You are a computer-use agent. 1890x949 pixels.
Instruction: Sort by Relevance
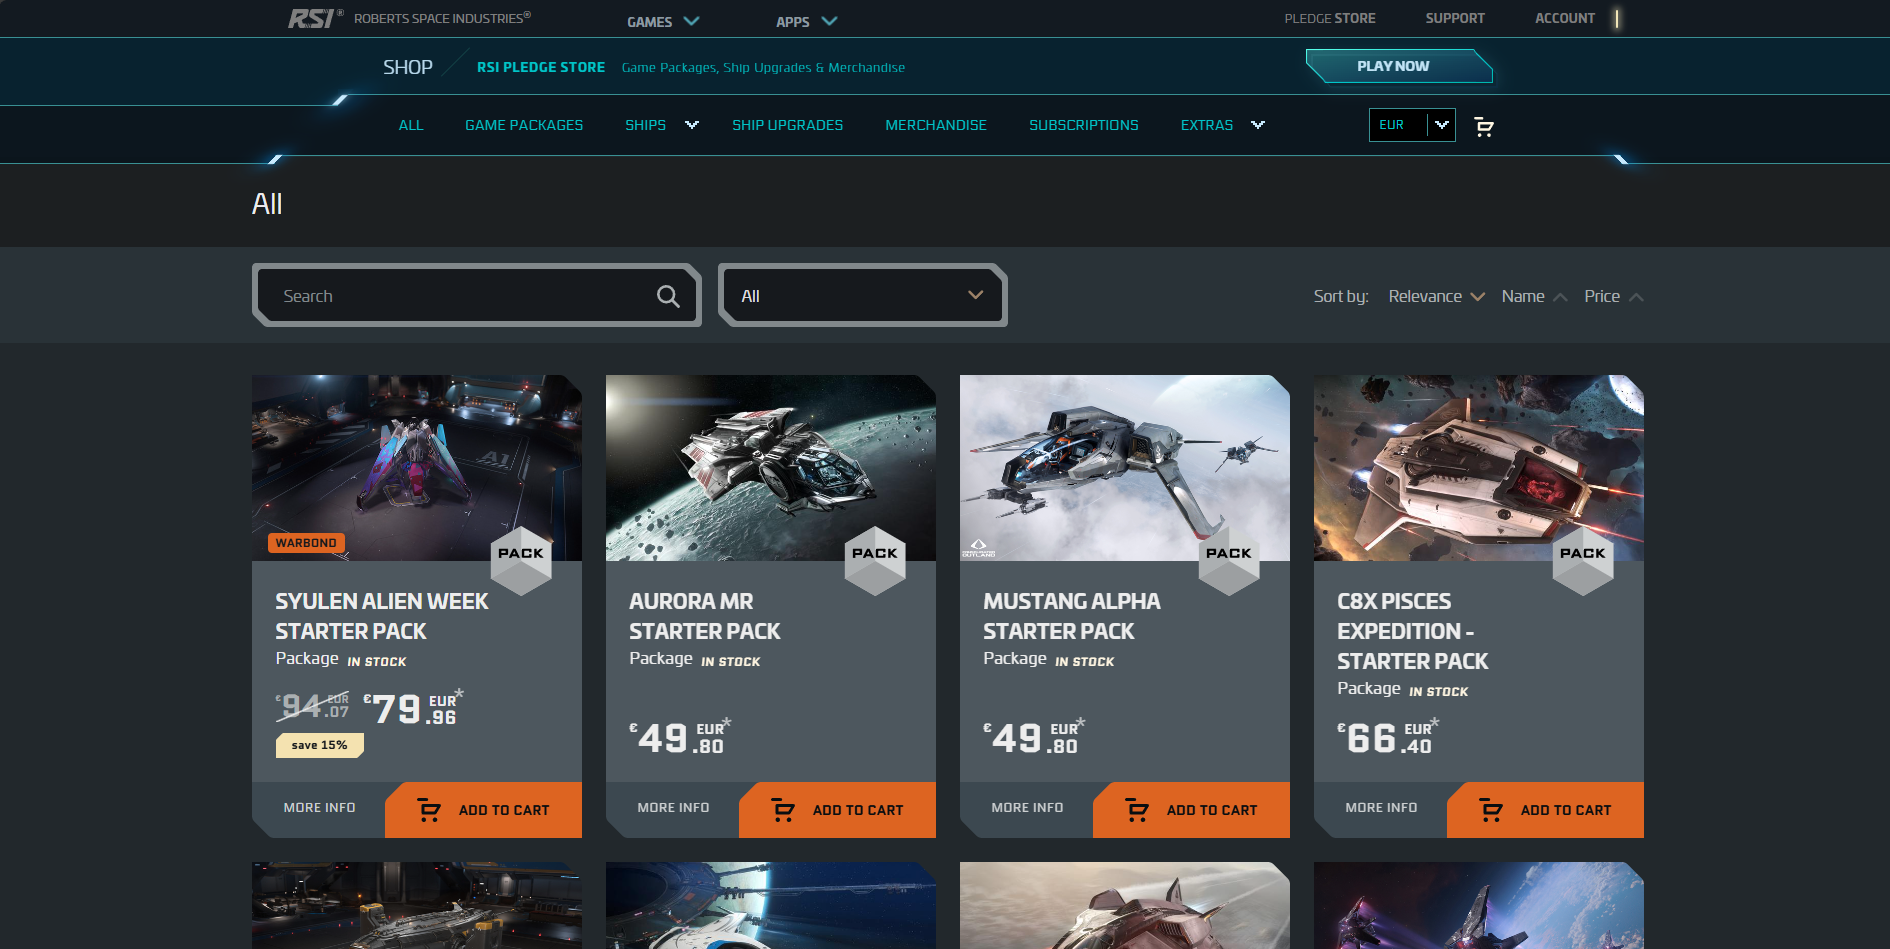[1436, 296]
